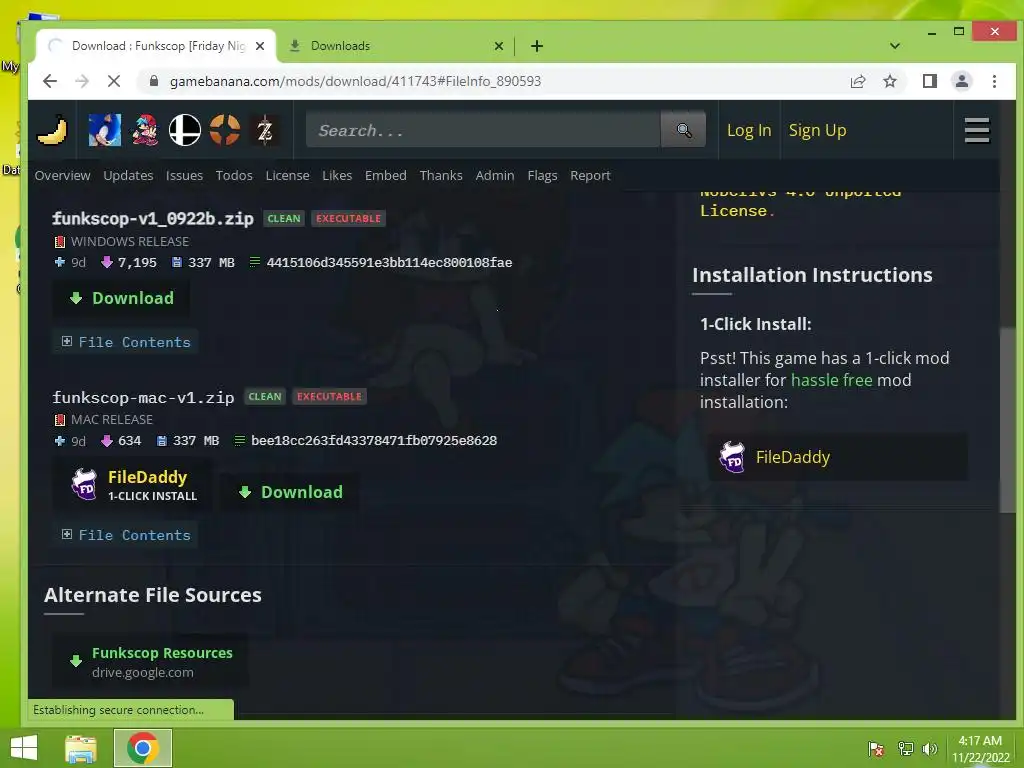Open the Zelda game icon beside Search
The width and height of the screenshot is (1024, 768).
264,130
